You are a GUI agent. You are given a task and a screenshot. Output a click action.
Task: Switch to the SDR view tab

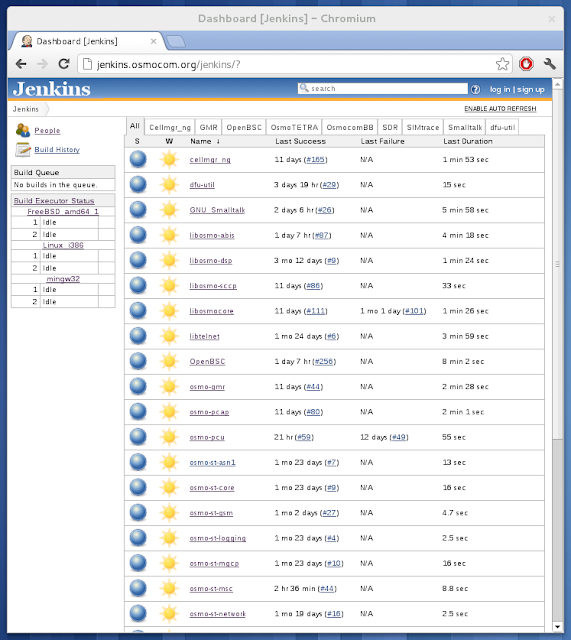[390, 127]
